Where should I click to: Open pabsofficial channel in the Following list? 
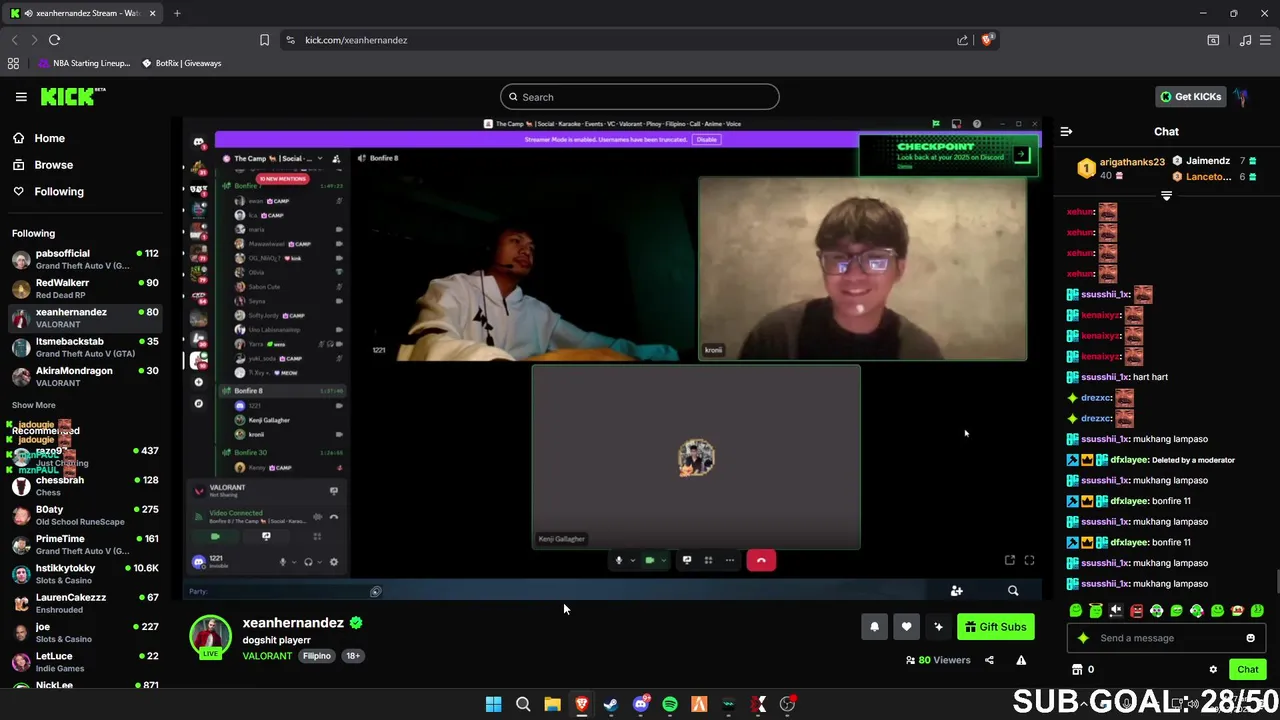tap(84, 259)
